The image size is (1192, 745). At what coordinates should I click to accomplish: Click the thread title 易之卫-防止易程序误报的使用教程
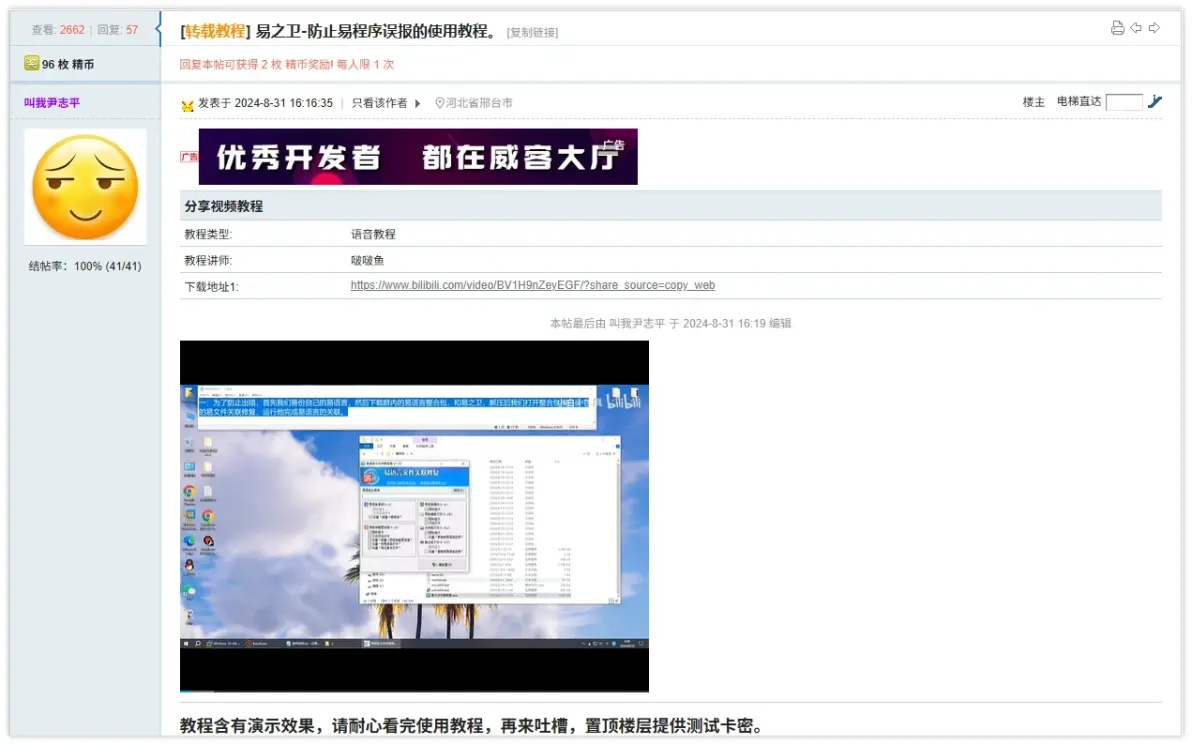click(x=376, y=31)
